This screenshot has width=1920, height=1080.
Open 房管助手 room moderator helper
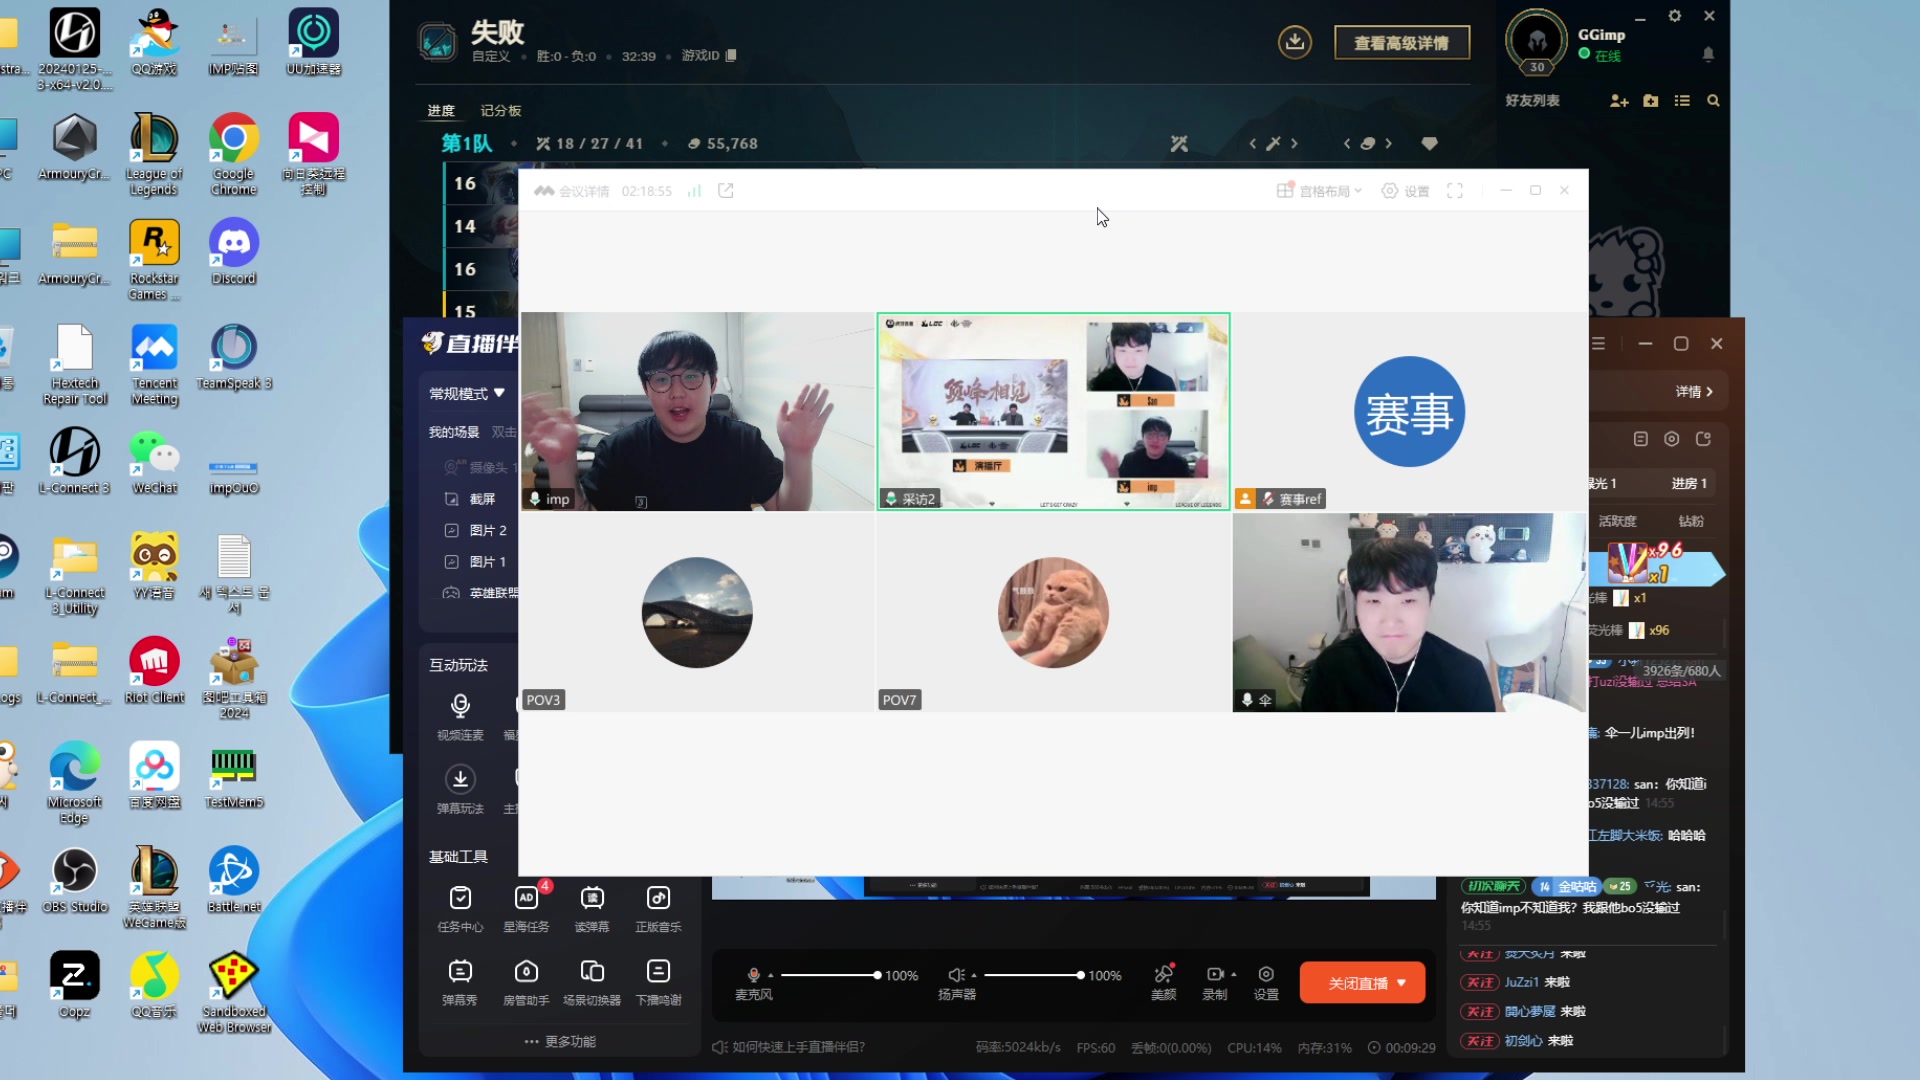[526, 982]
